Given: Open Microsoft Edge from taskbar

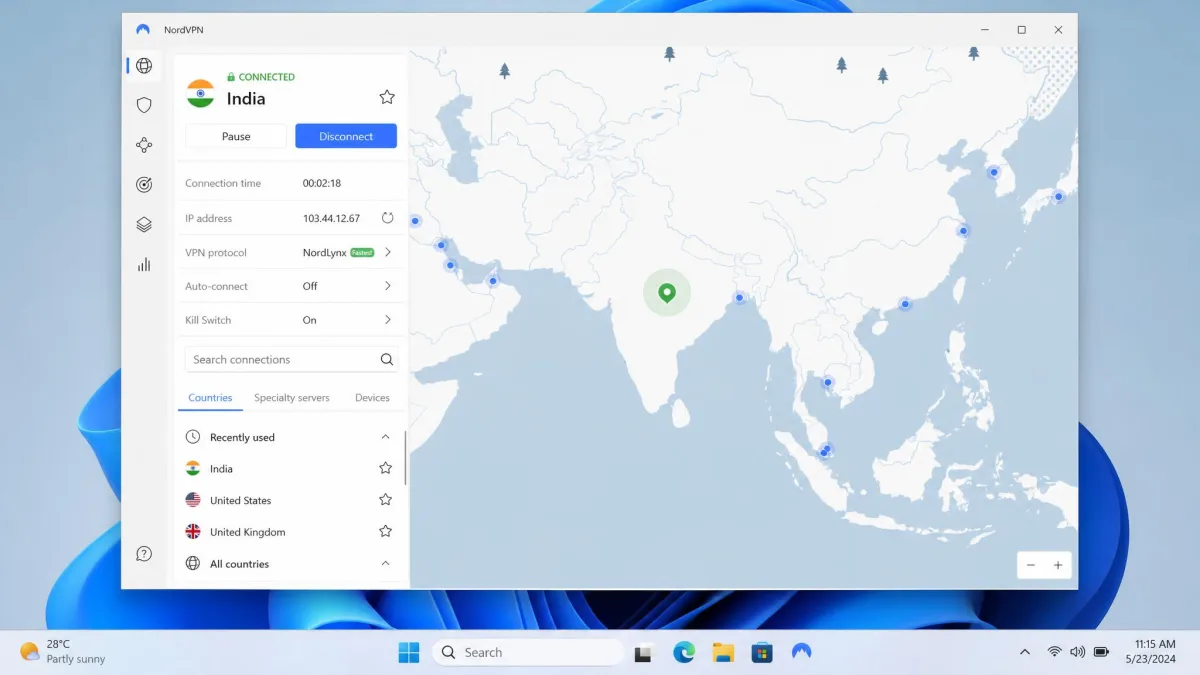Looking at the screenshot, I should point(684,652).
